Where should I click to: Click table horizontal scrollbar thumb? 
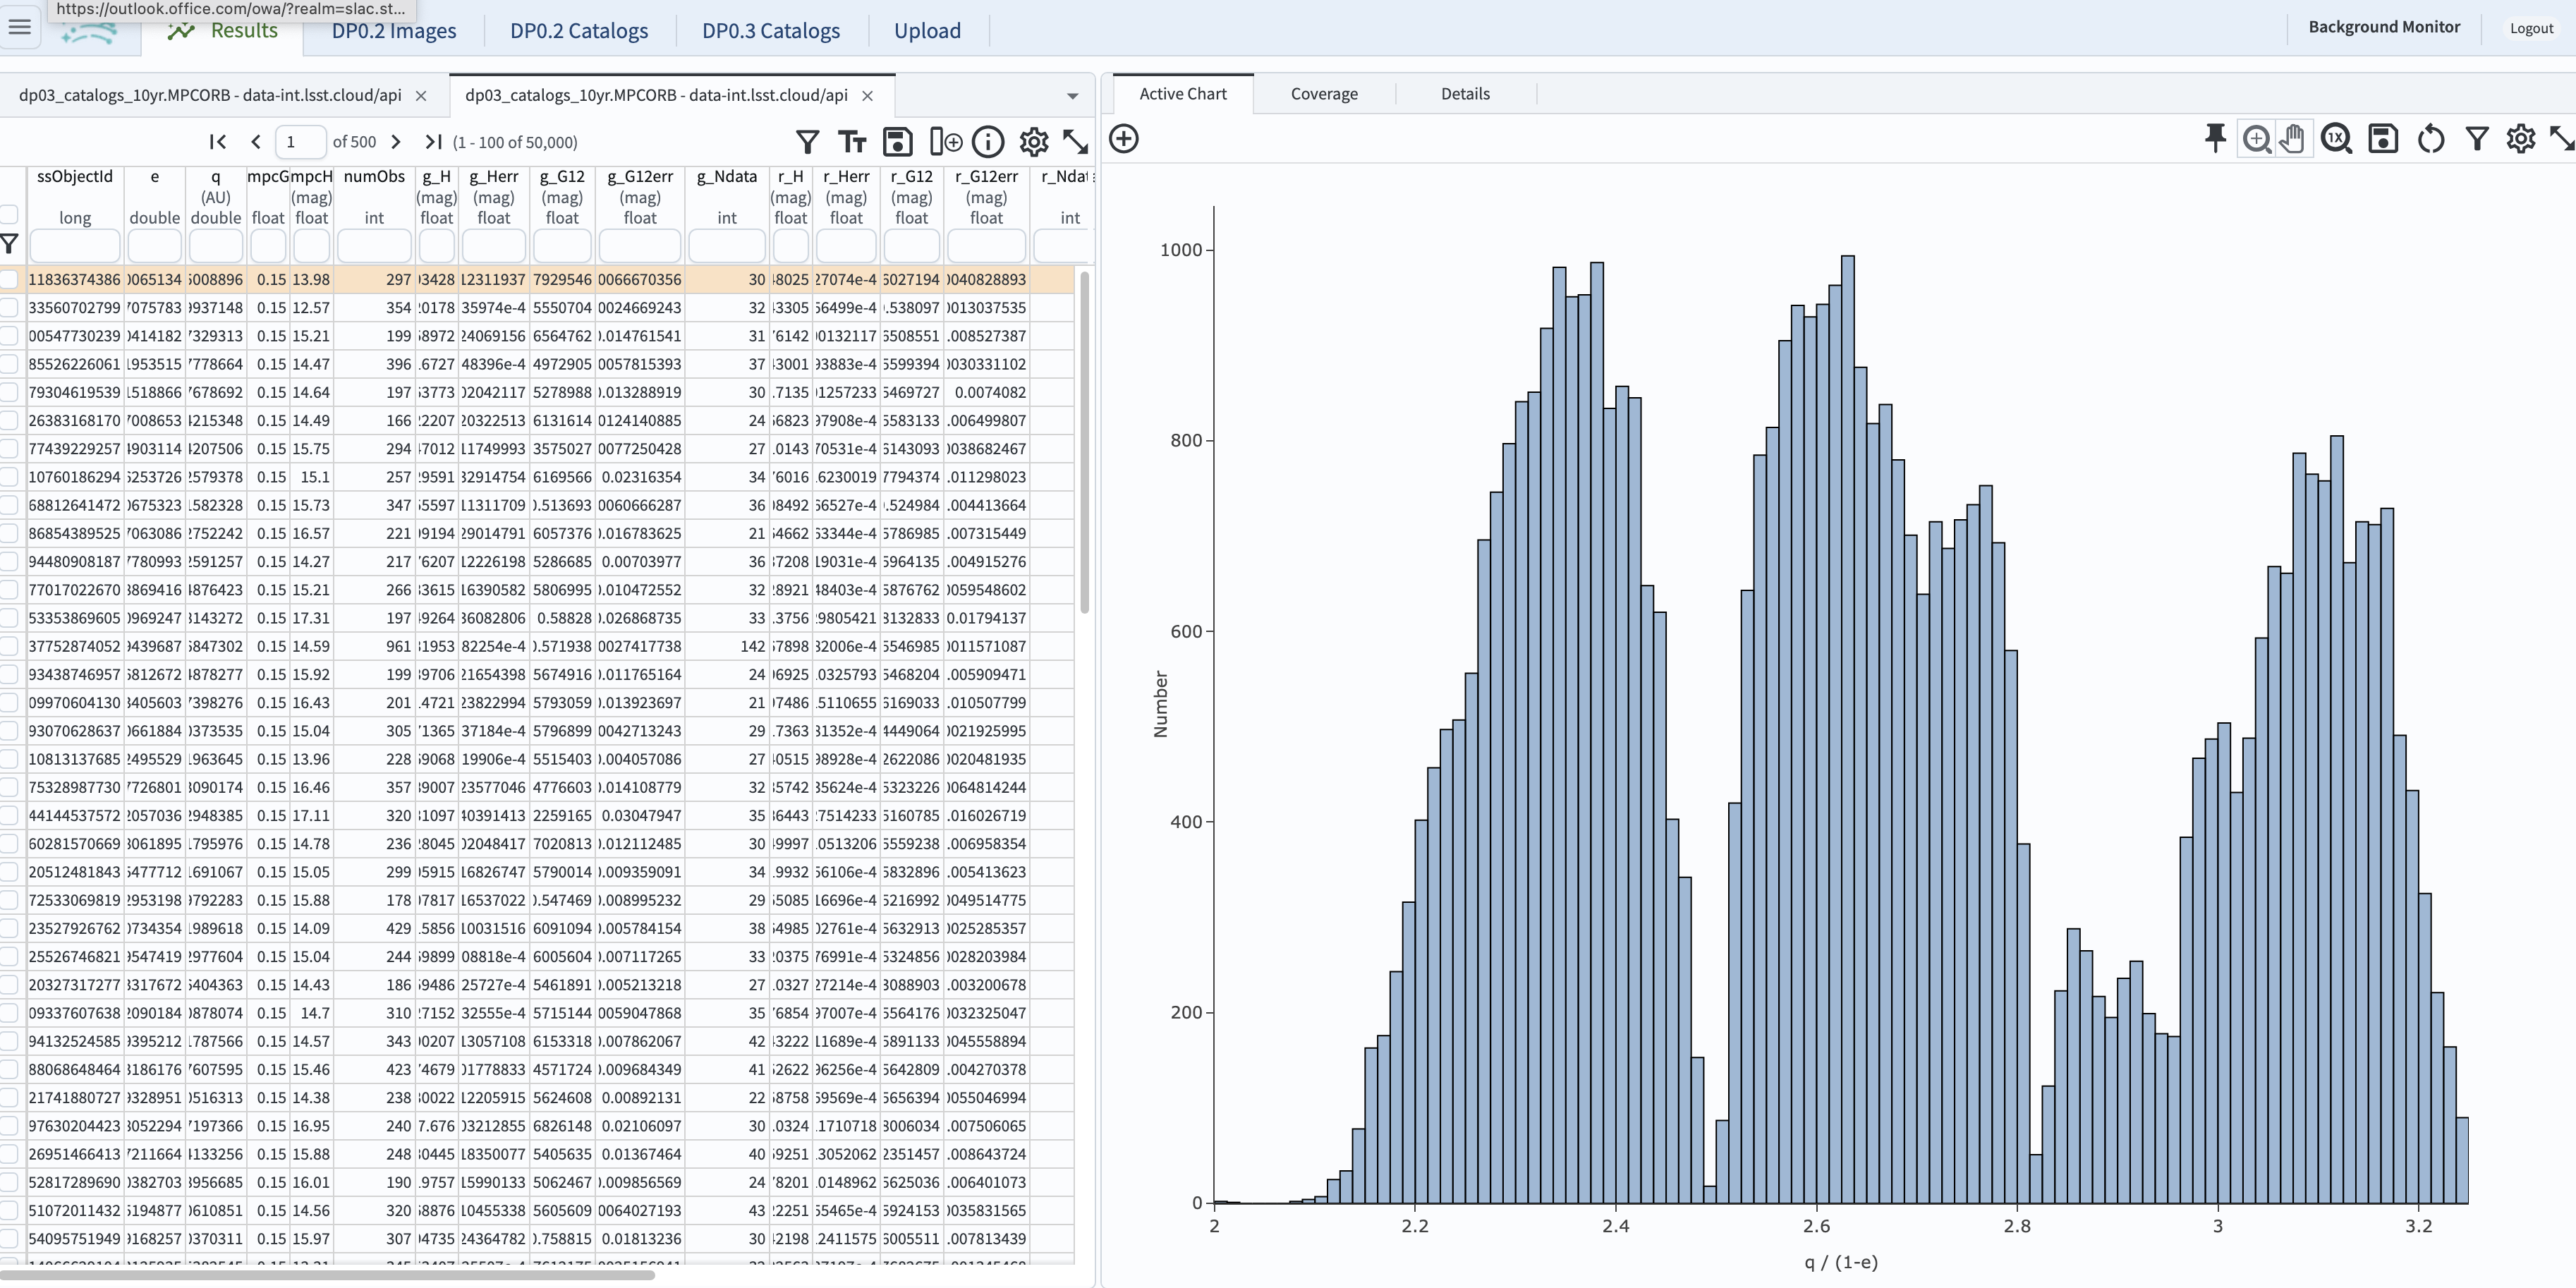328,1274
